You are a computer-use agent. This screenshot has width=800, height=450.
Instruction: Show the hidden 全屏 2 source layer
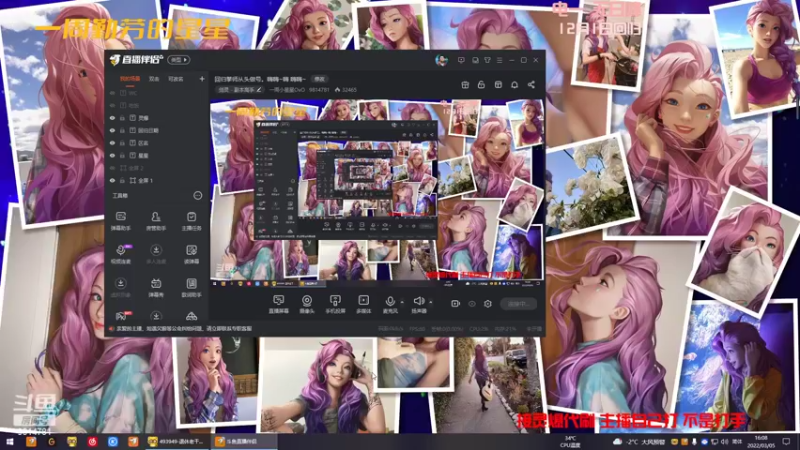point(112,168)
